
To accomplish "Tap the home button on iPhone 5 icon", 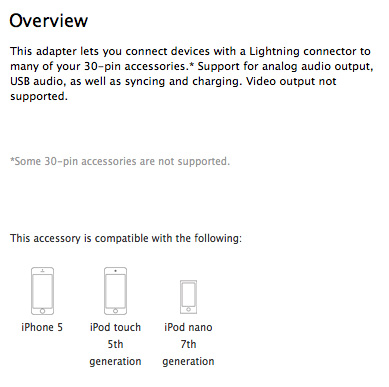I will [42, 311].
